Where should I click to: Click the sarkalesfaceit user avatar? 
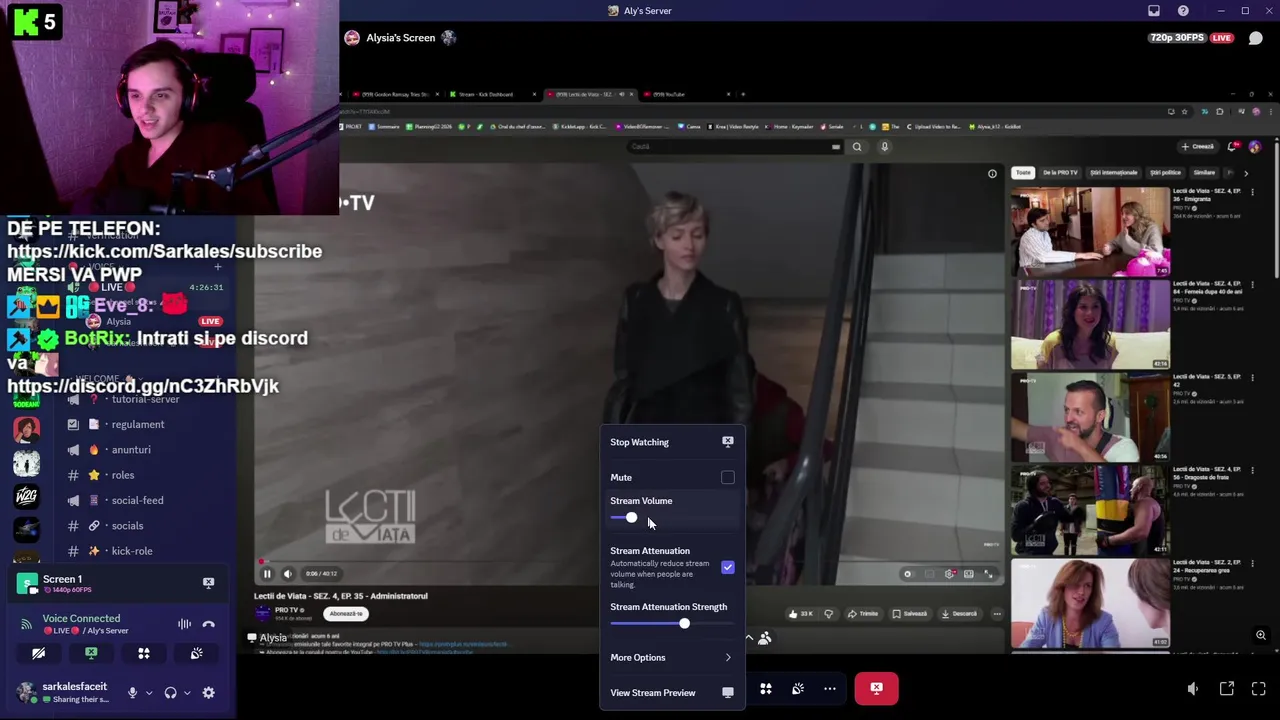pos(26,692)
